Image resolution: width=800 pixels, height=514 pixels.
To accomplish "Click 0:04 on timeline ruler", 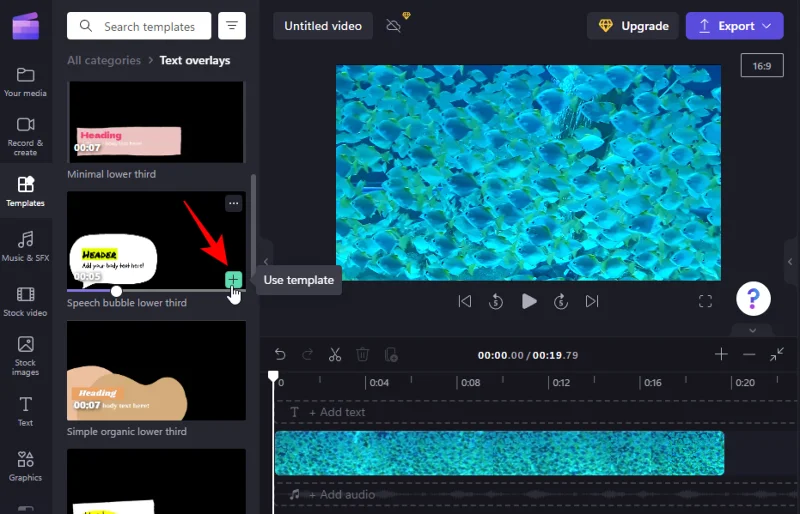I will coord(379,382).
